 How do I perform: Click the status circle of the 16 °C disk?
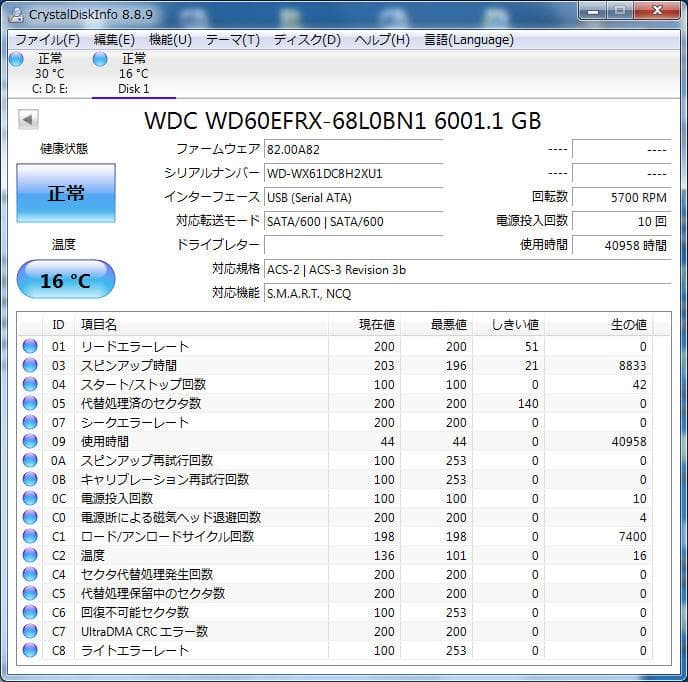[100, 59]
